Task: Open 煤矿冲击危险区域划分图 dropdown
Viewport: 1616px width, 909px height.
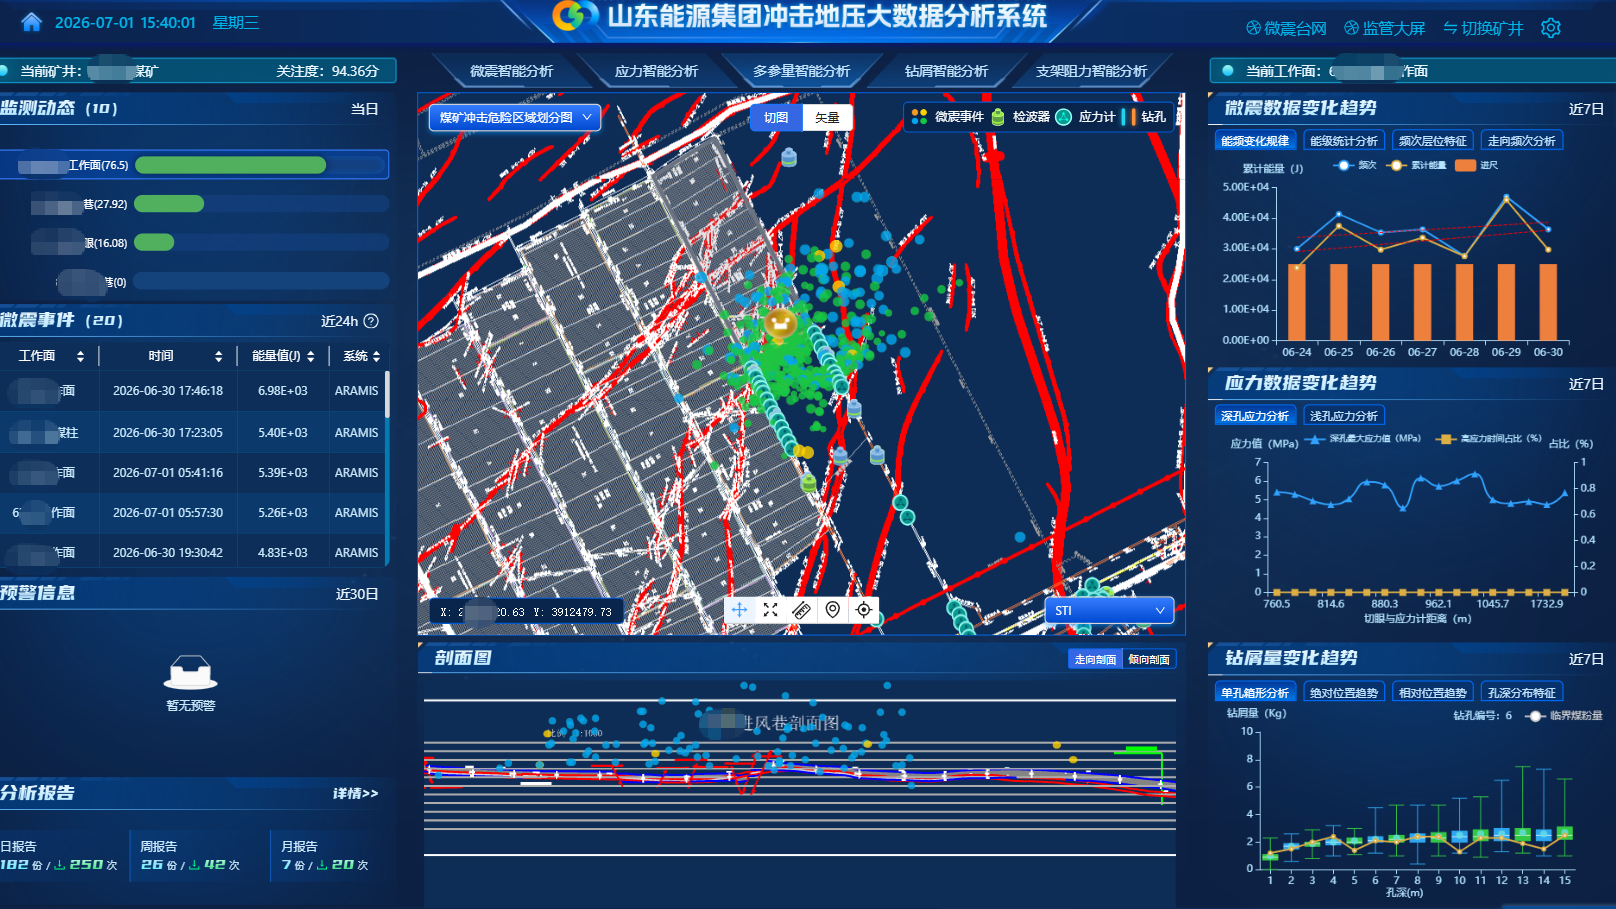Action: (515, 117)
